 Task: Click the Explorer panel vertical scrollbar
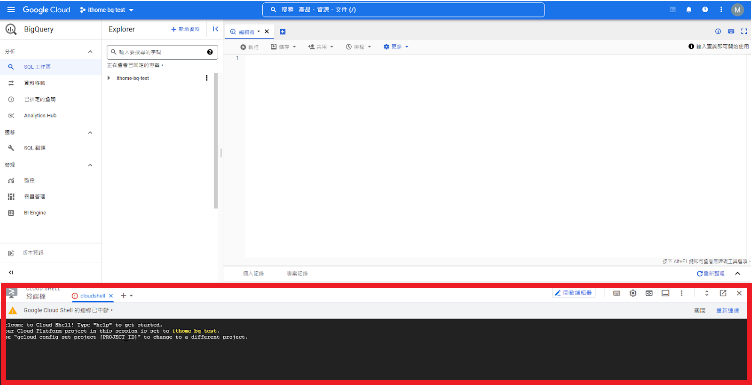pos(216,140)
